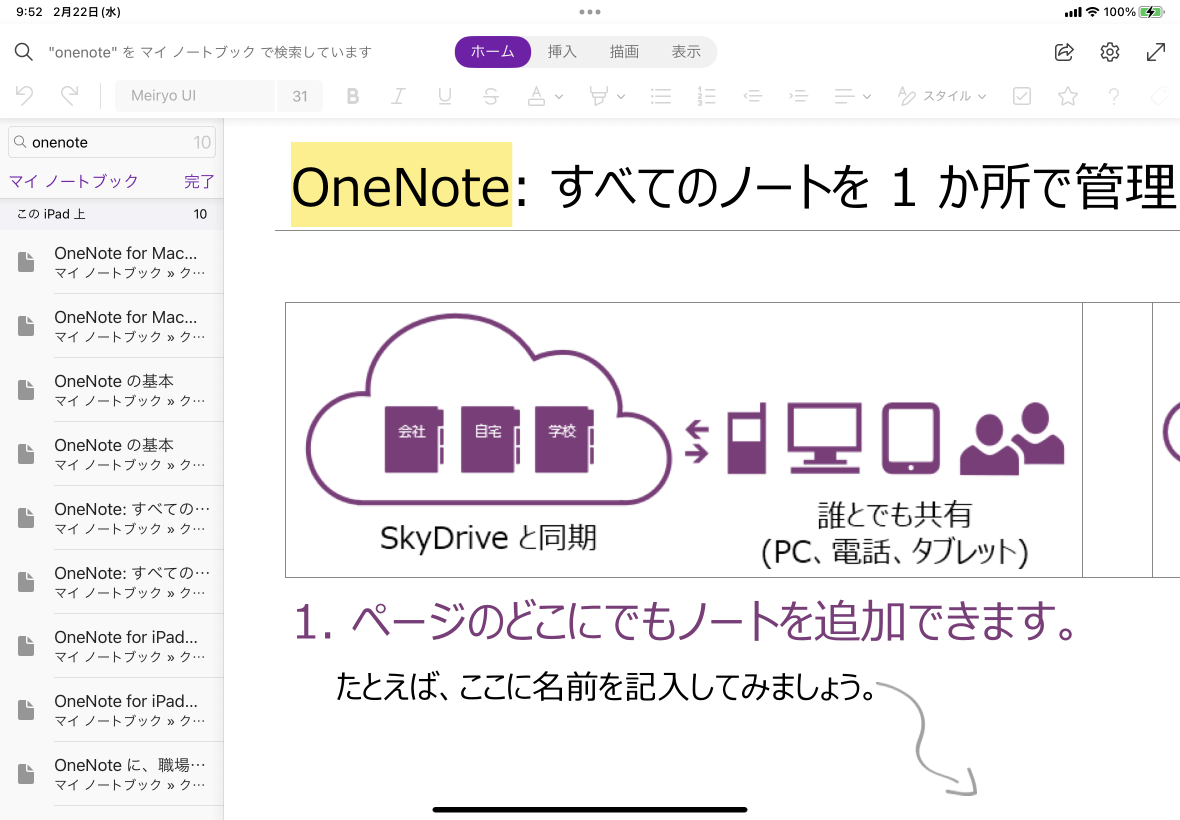Change search scope マイ ノートブック
Screen dimensions: 1180x820
click(74, 181)
